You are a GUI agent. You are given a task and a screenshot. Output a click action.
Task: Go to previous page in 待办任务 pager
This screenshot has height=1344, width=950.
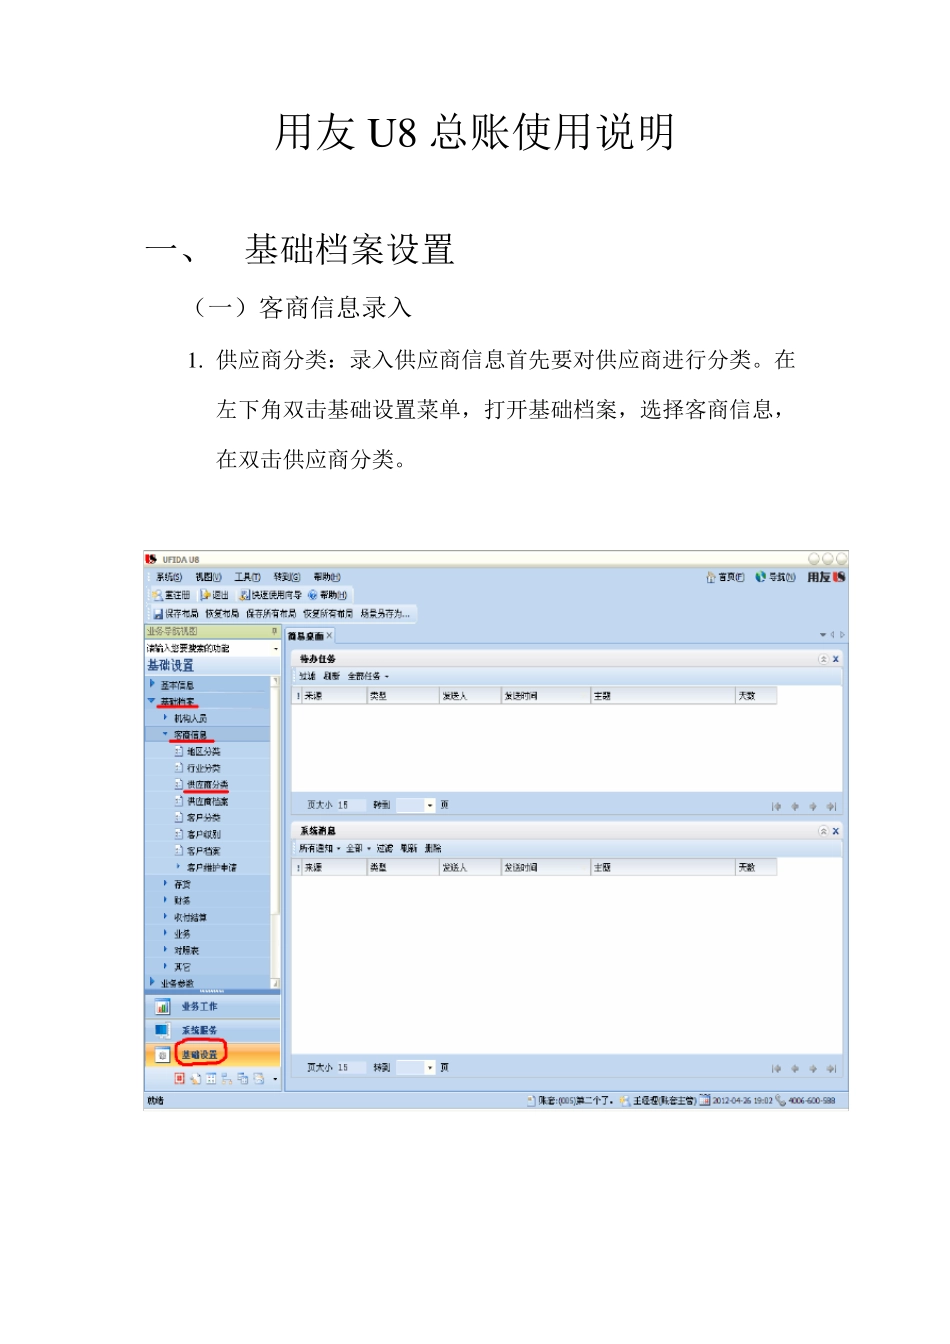coord(795,806)
